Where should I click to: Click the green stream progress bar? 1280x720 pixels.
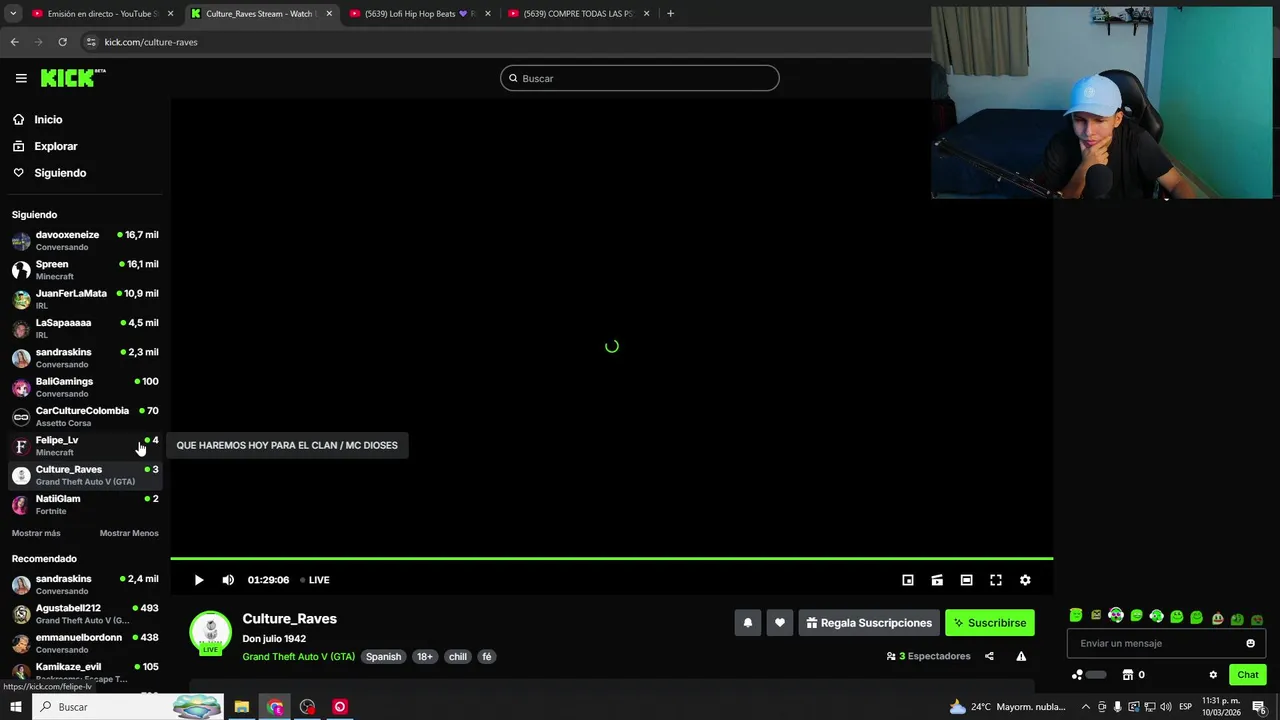[x=611, y=558]
